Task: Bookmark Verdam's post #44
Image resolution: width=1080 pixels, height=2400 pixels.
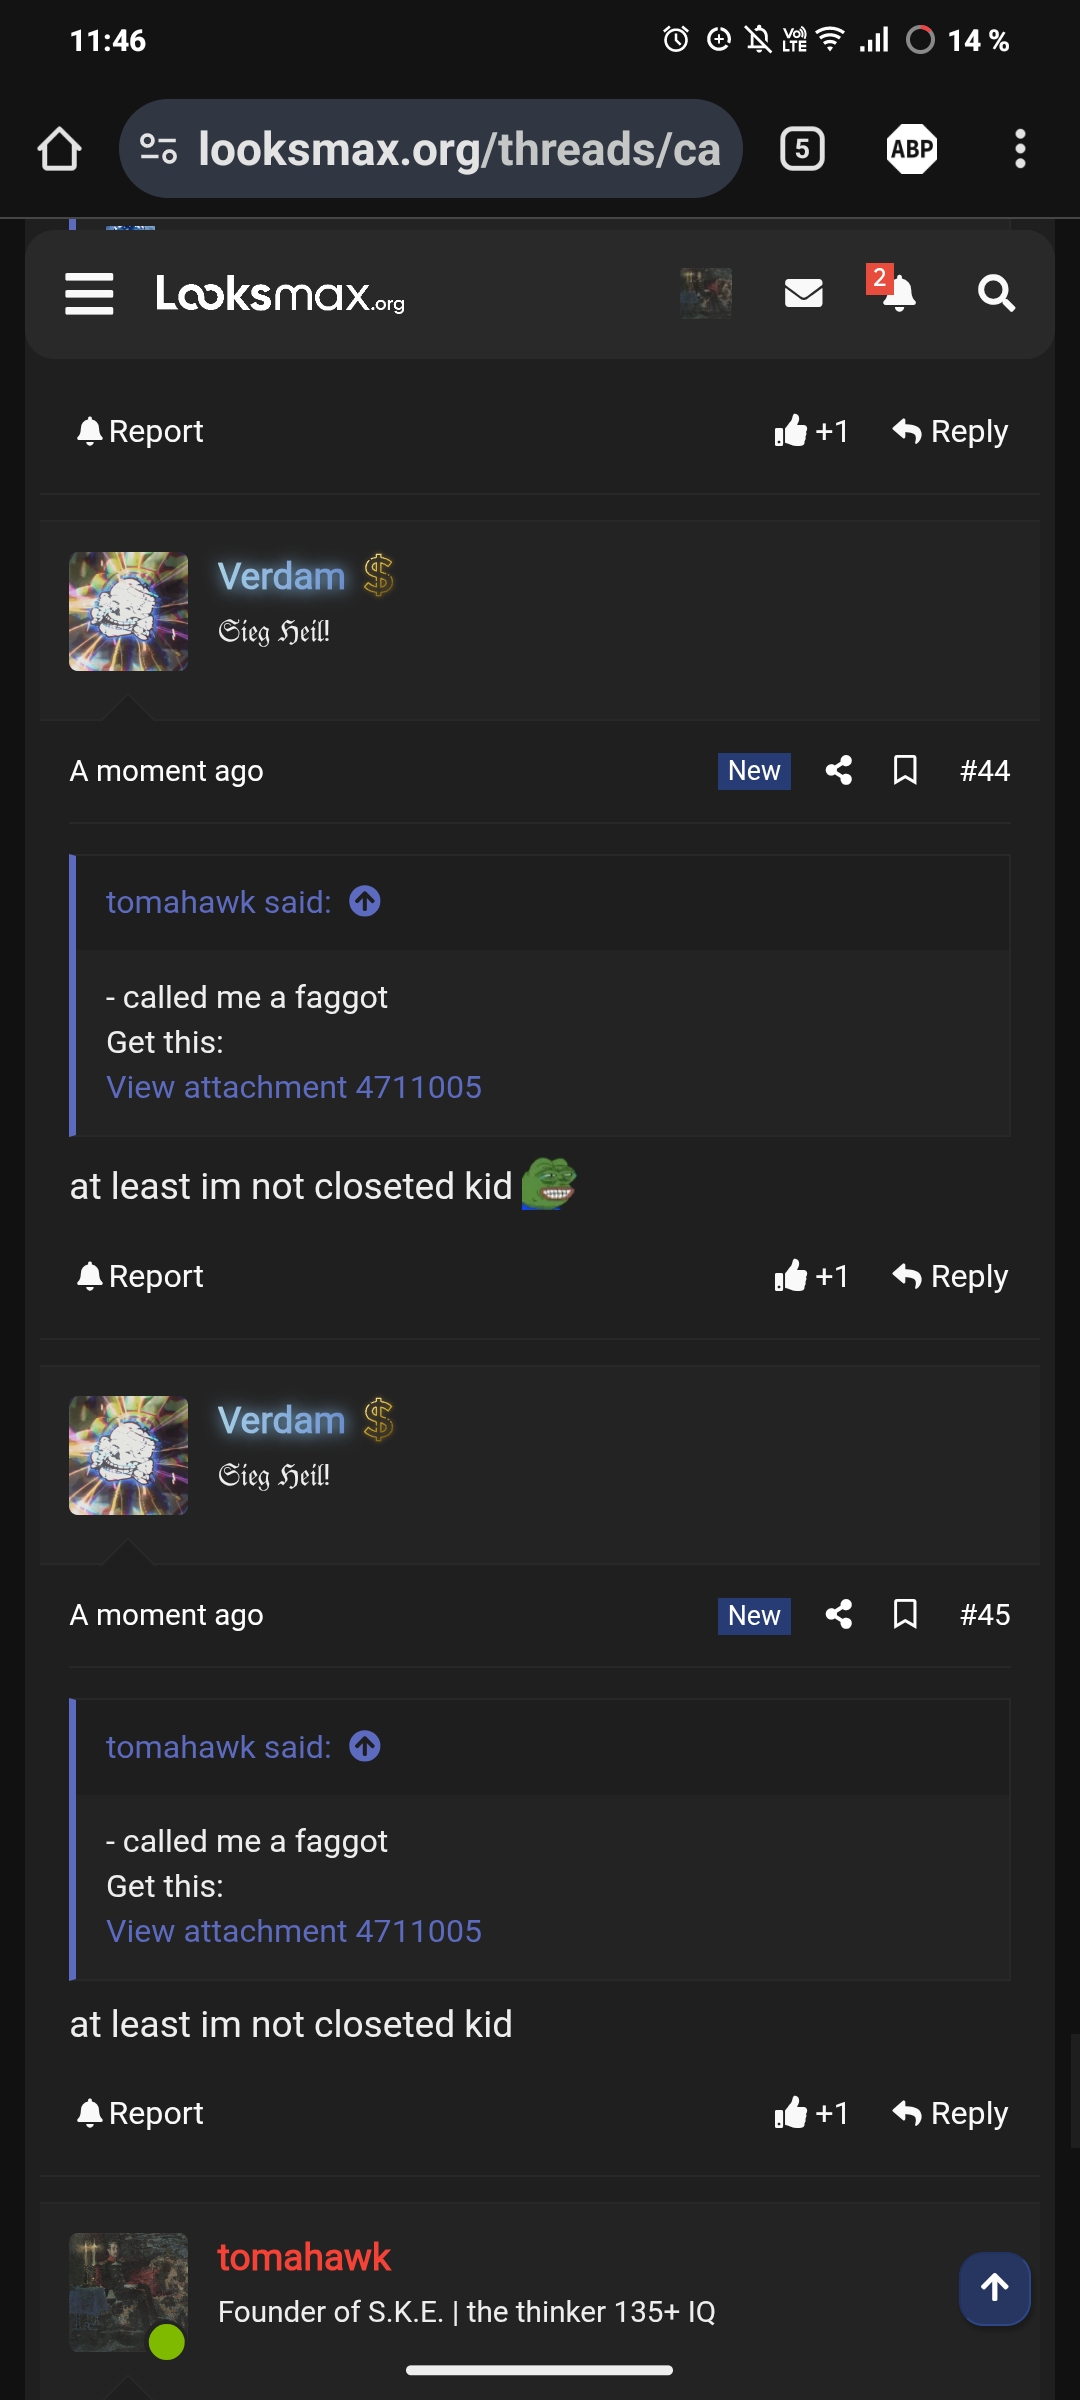Action: [x=904, y=771]
